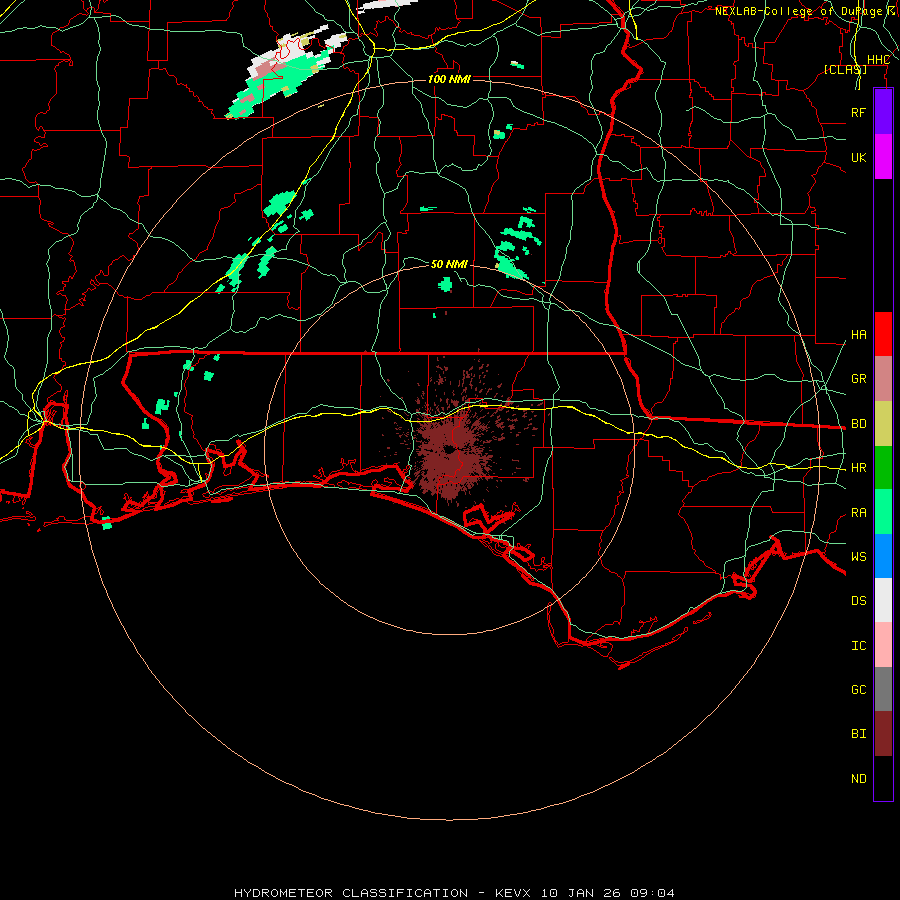
Task: Click the red HA legend color swatch
Action: point(883,334)
